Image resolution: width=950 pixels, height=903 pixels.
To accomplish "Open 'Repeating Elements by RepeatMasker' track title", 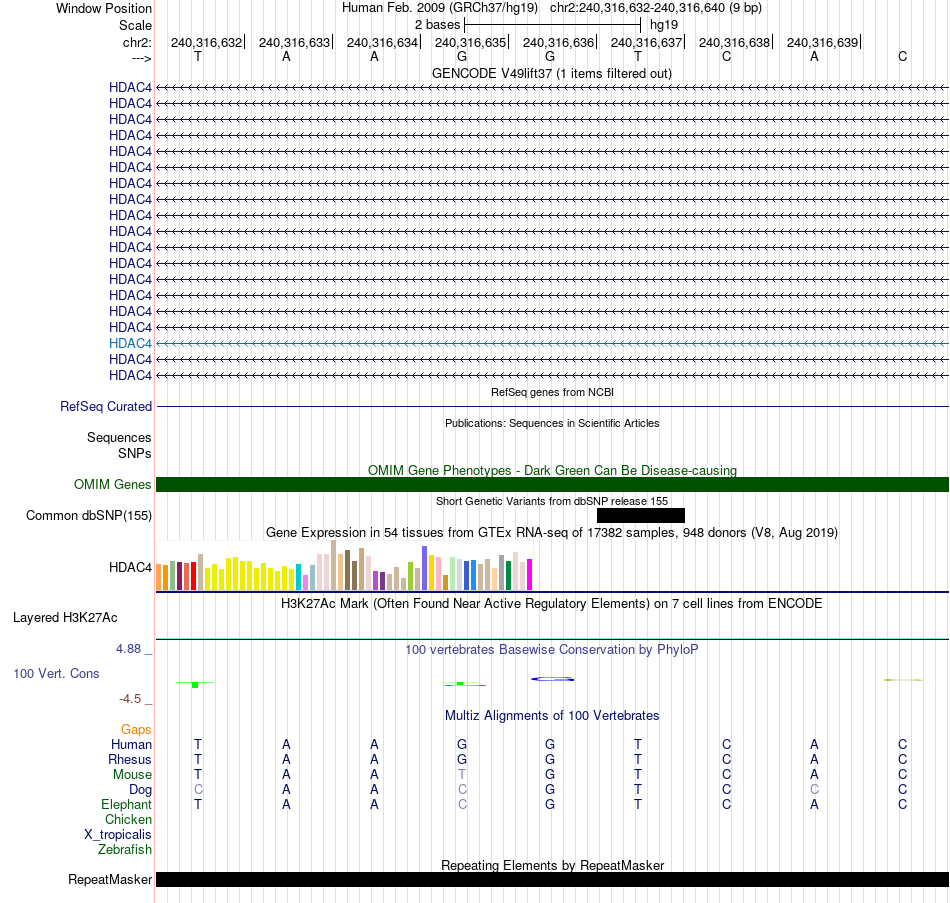I will [552, 865].
